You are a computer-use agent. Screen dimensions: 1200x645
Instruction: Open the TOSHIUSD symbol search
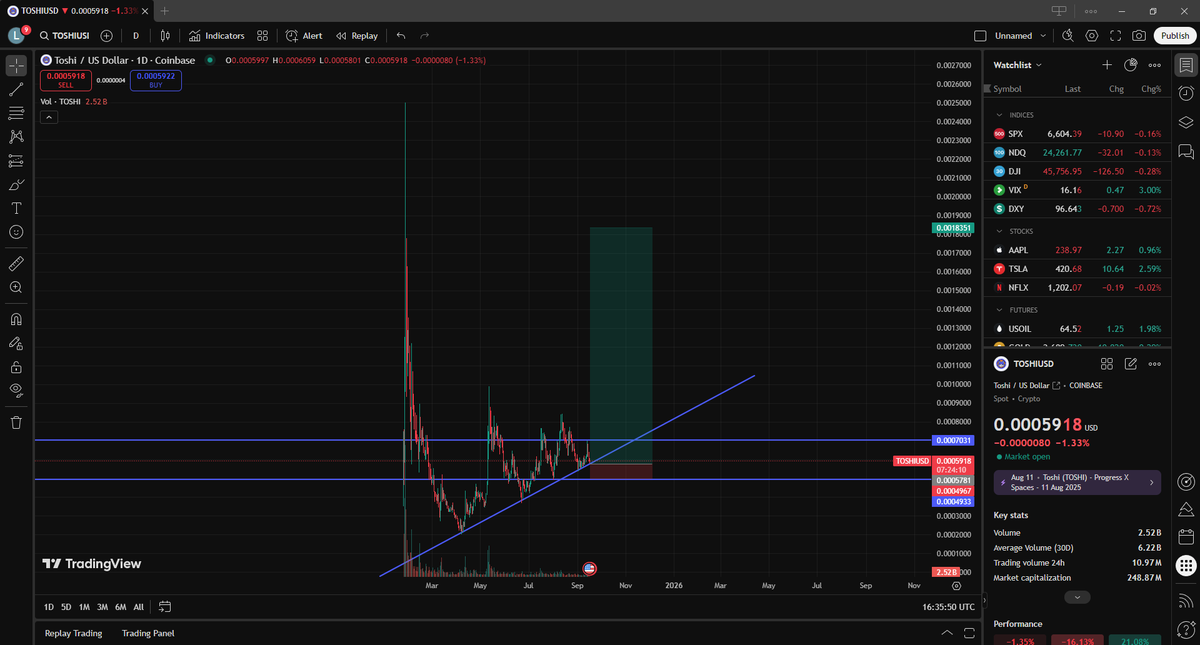pos(66,35)
